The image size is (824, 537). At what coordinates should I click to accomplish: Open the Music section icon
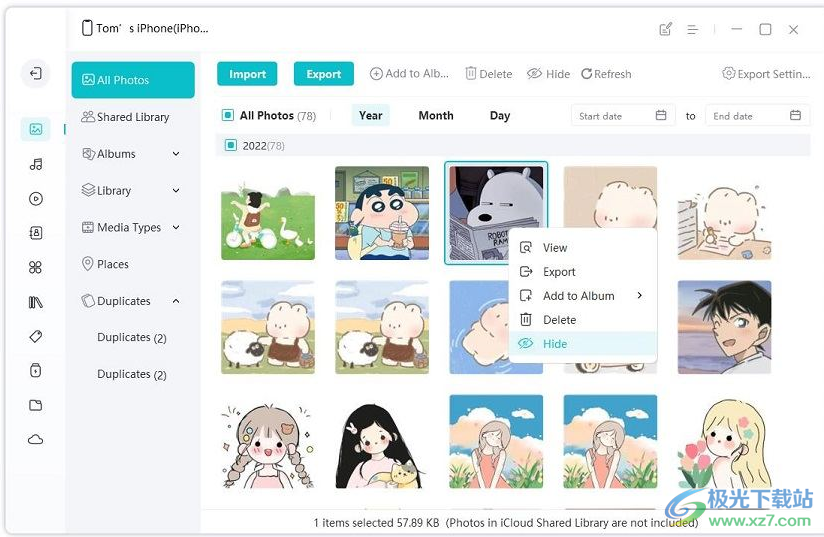pyautogui.click(x=36, y=164)
